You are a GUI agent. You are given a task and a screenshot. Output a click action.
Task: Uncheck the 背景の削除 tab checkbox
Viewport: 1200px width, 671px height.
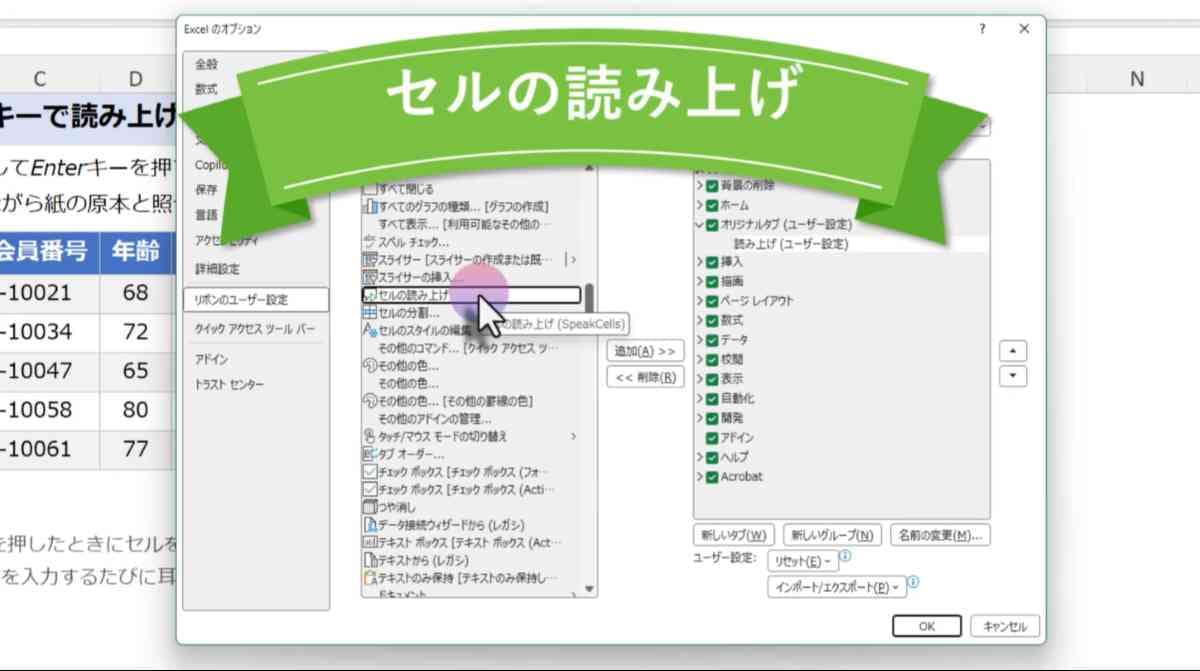click(712, 186)
